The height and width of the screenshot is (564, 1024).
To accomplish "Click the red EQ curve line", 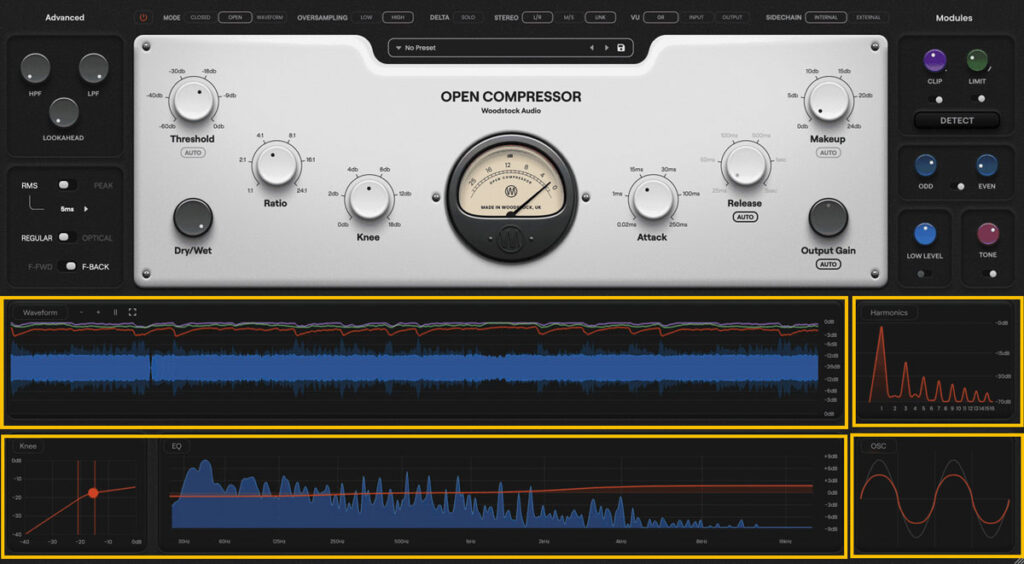I will [x=490, y=492].
